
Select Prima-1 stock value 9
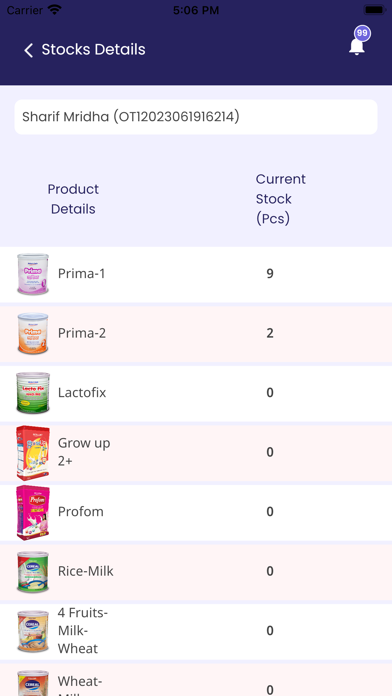(270, 273)
